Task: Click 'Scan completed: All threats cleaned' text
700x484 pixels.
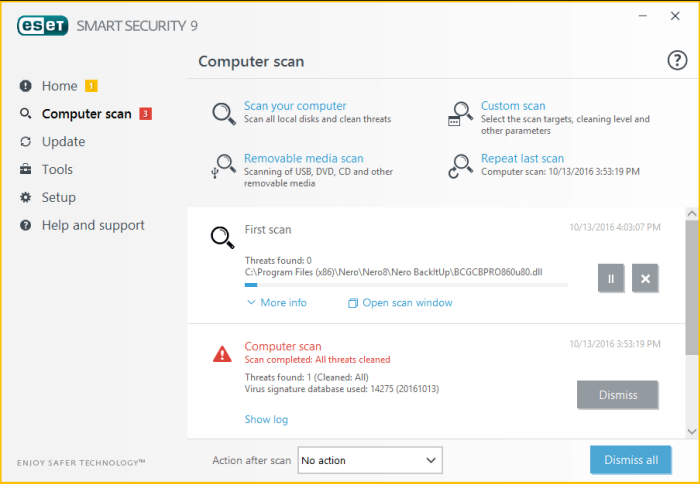Action: (317, 359)
